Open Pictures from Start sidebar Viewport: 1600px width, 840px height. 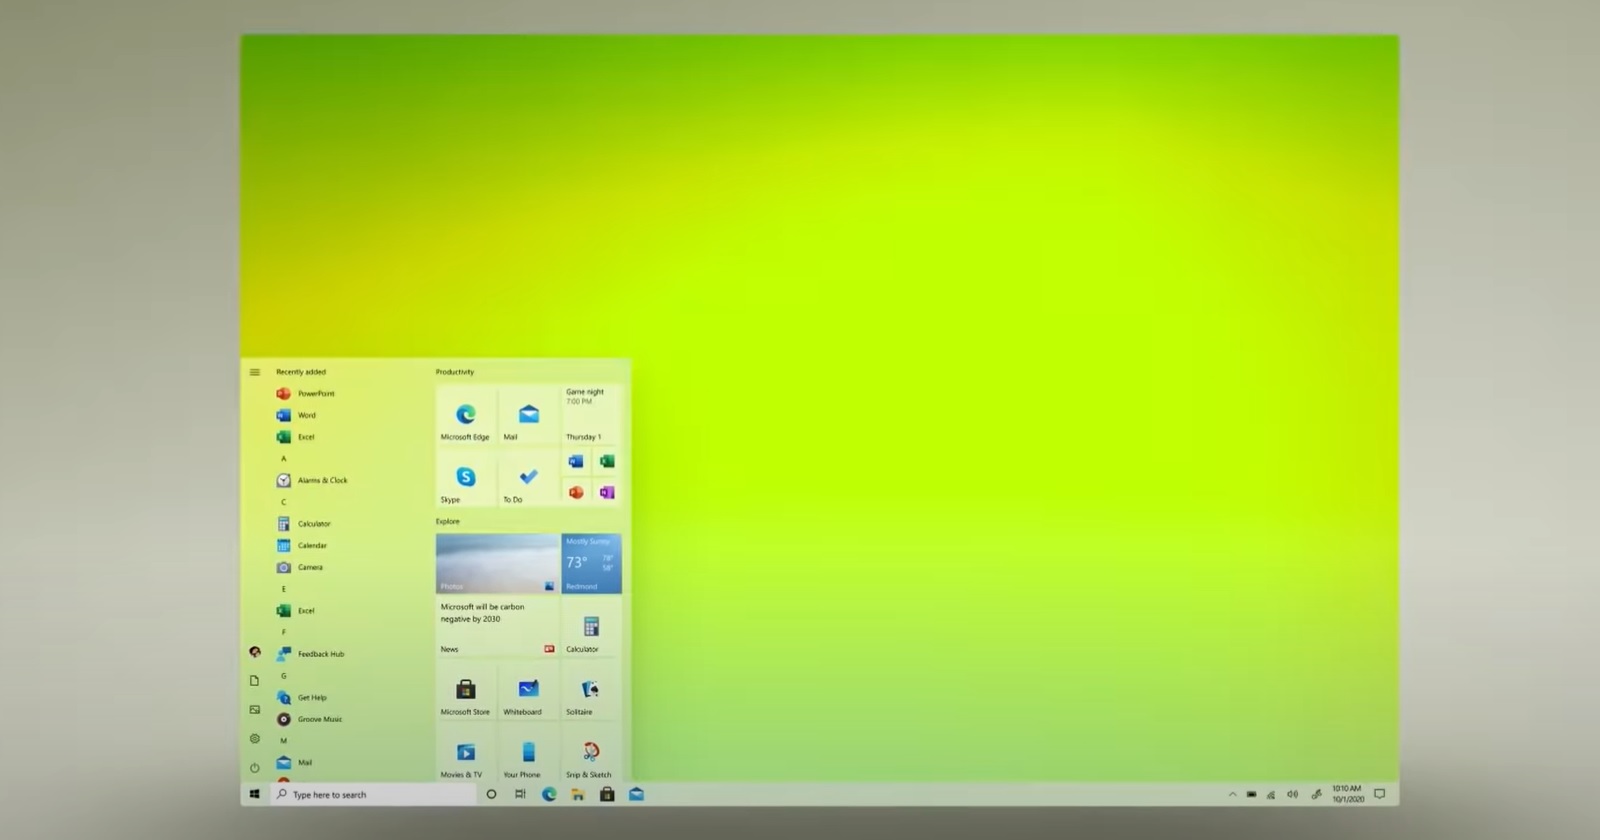pyautogui.click(x=255, y=710)
